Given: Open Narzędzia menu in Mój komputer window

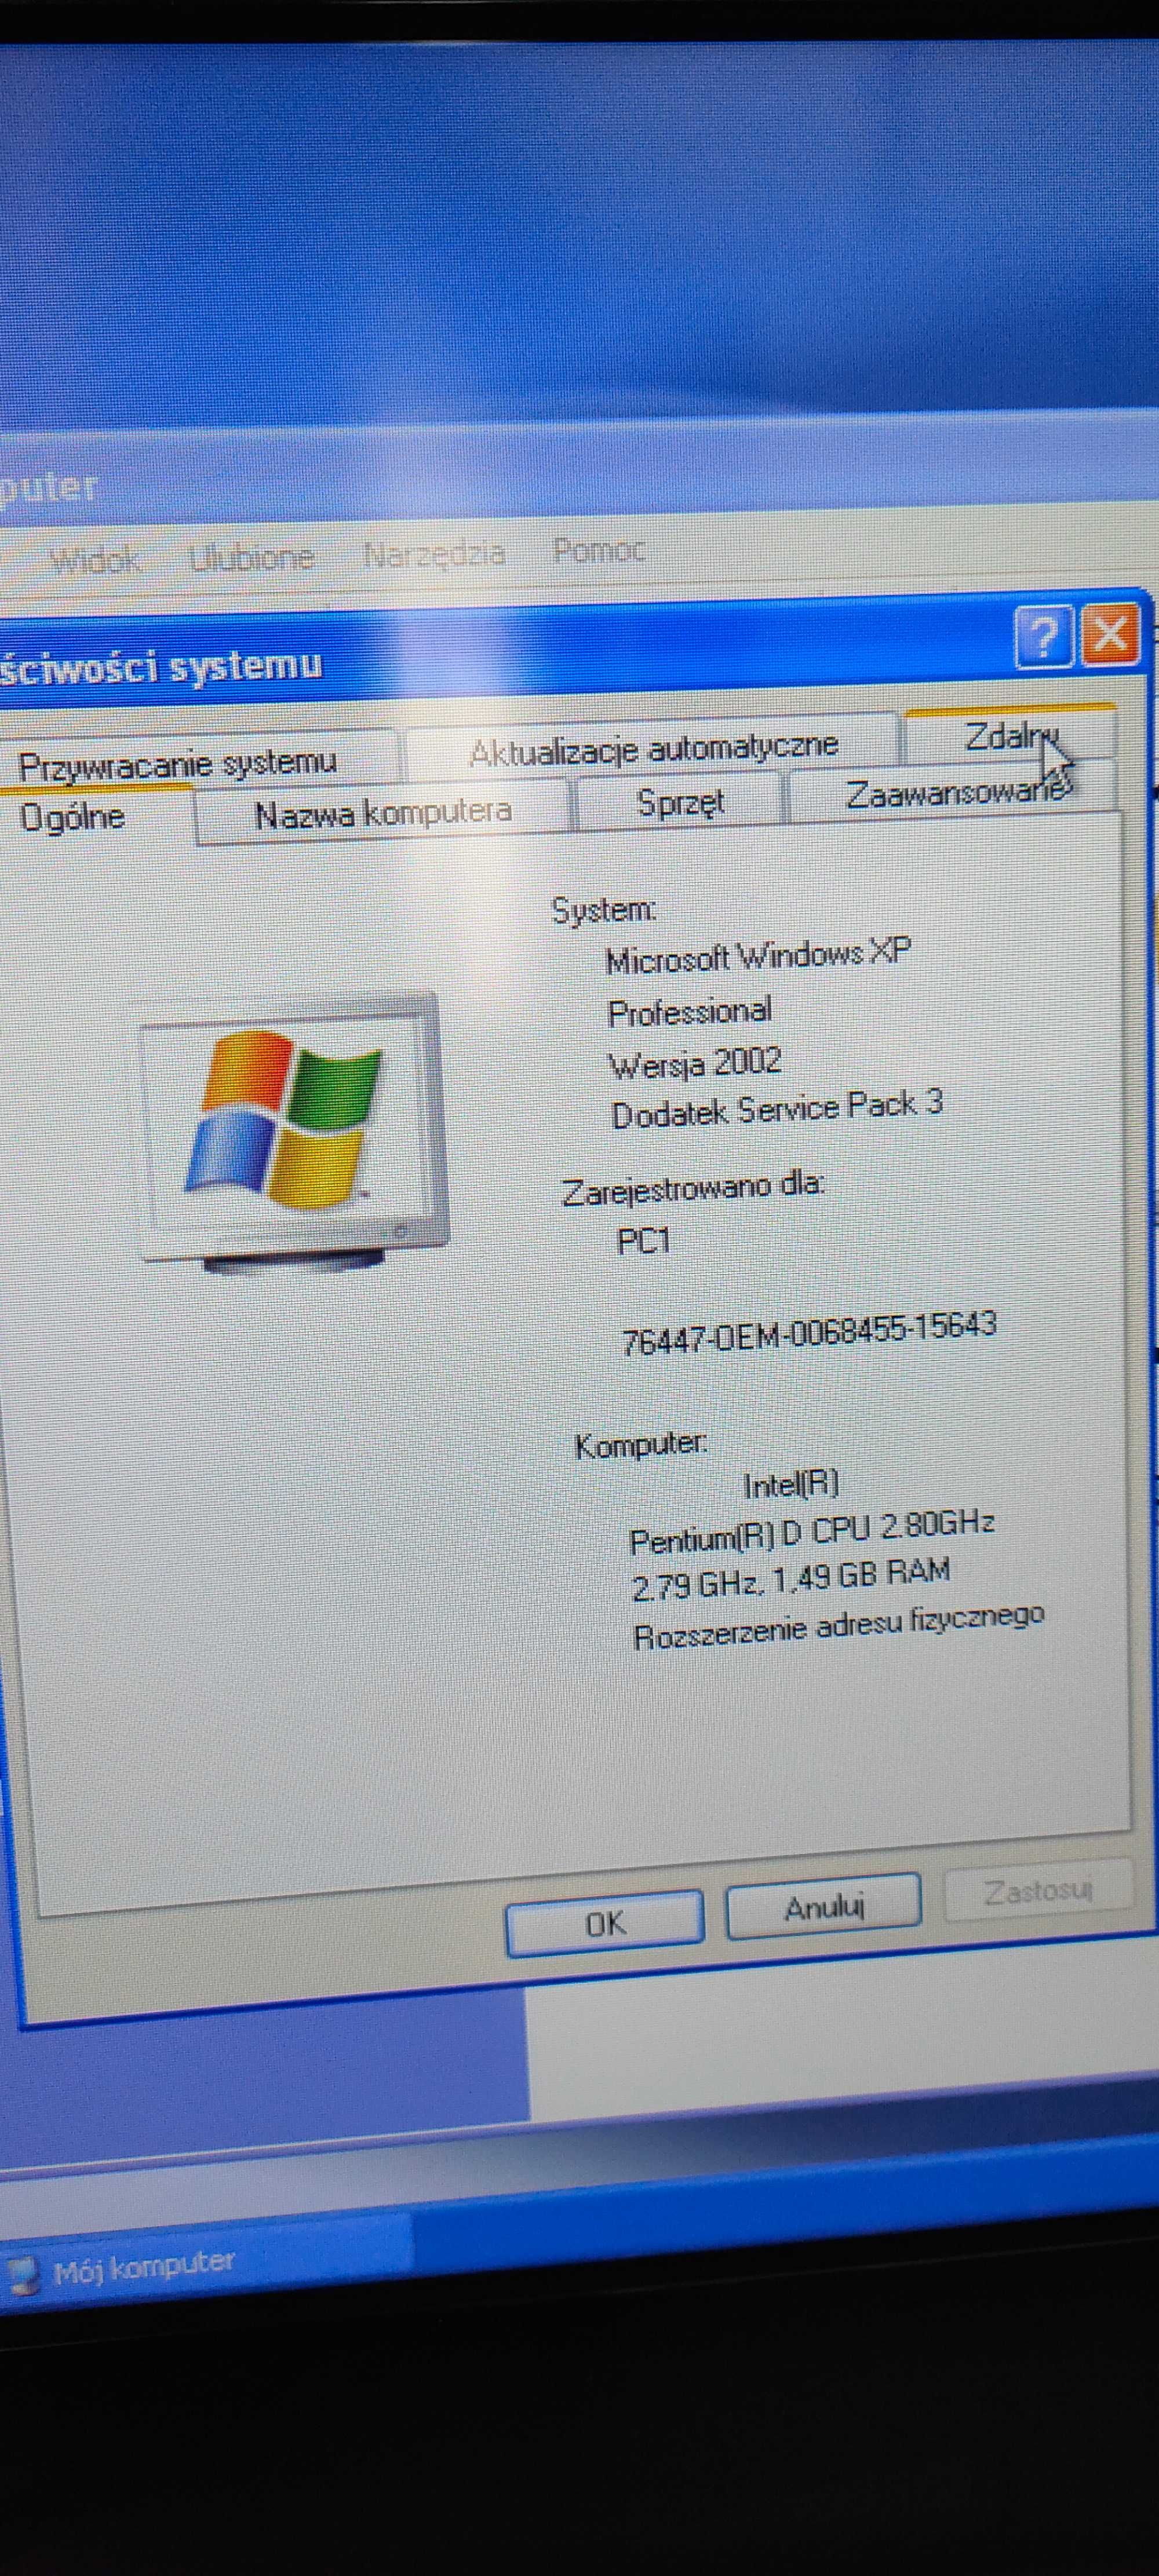Looking at the screenshot, I should 433,553.
